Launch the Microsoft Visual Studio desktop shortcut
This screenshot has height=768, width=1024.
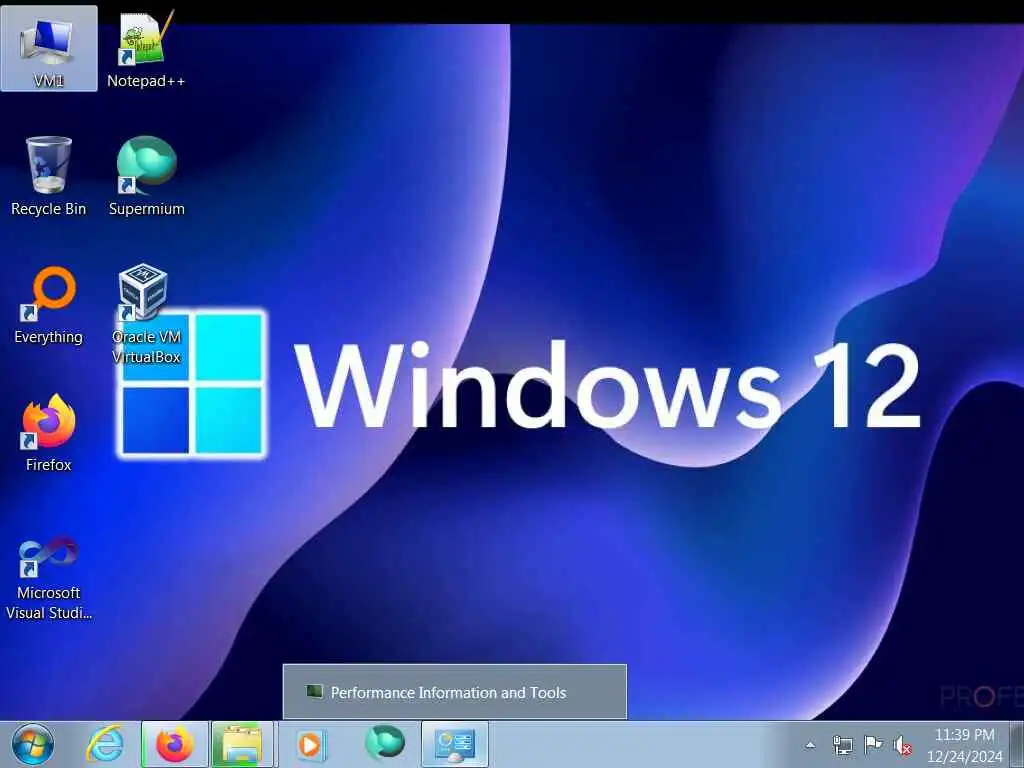click(49, 579)
